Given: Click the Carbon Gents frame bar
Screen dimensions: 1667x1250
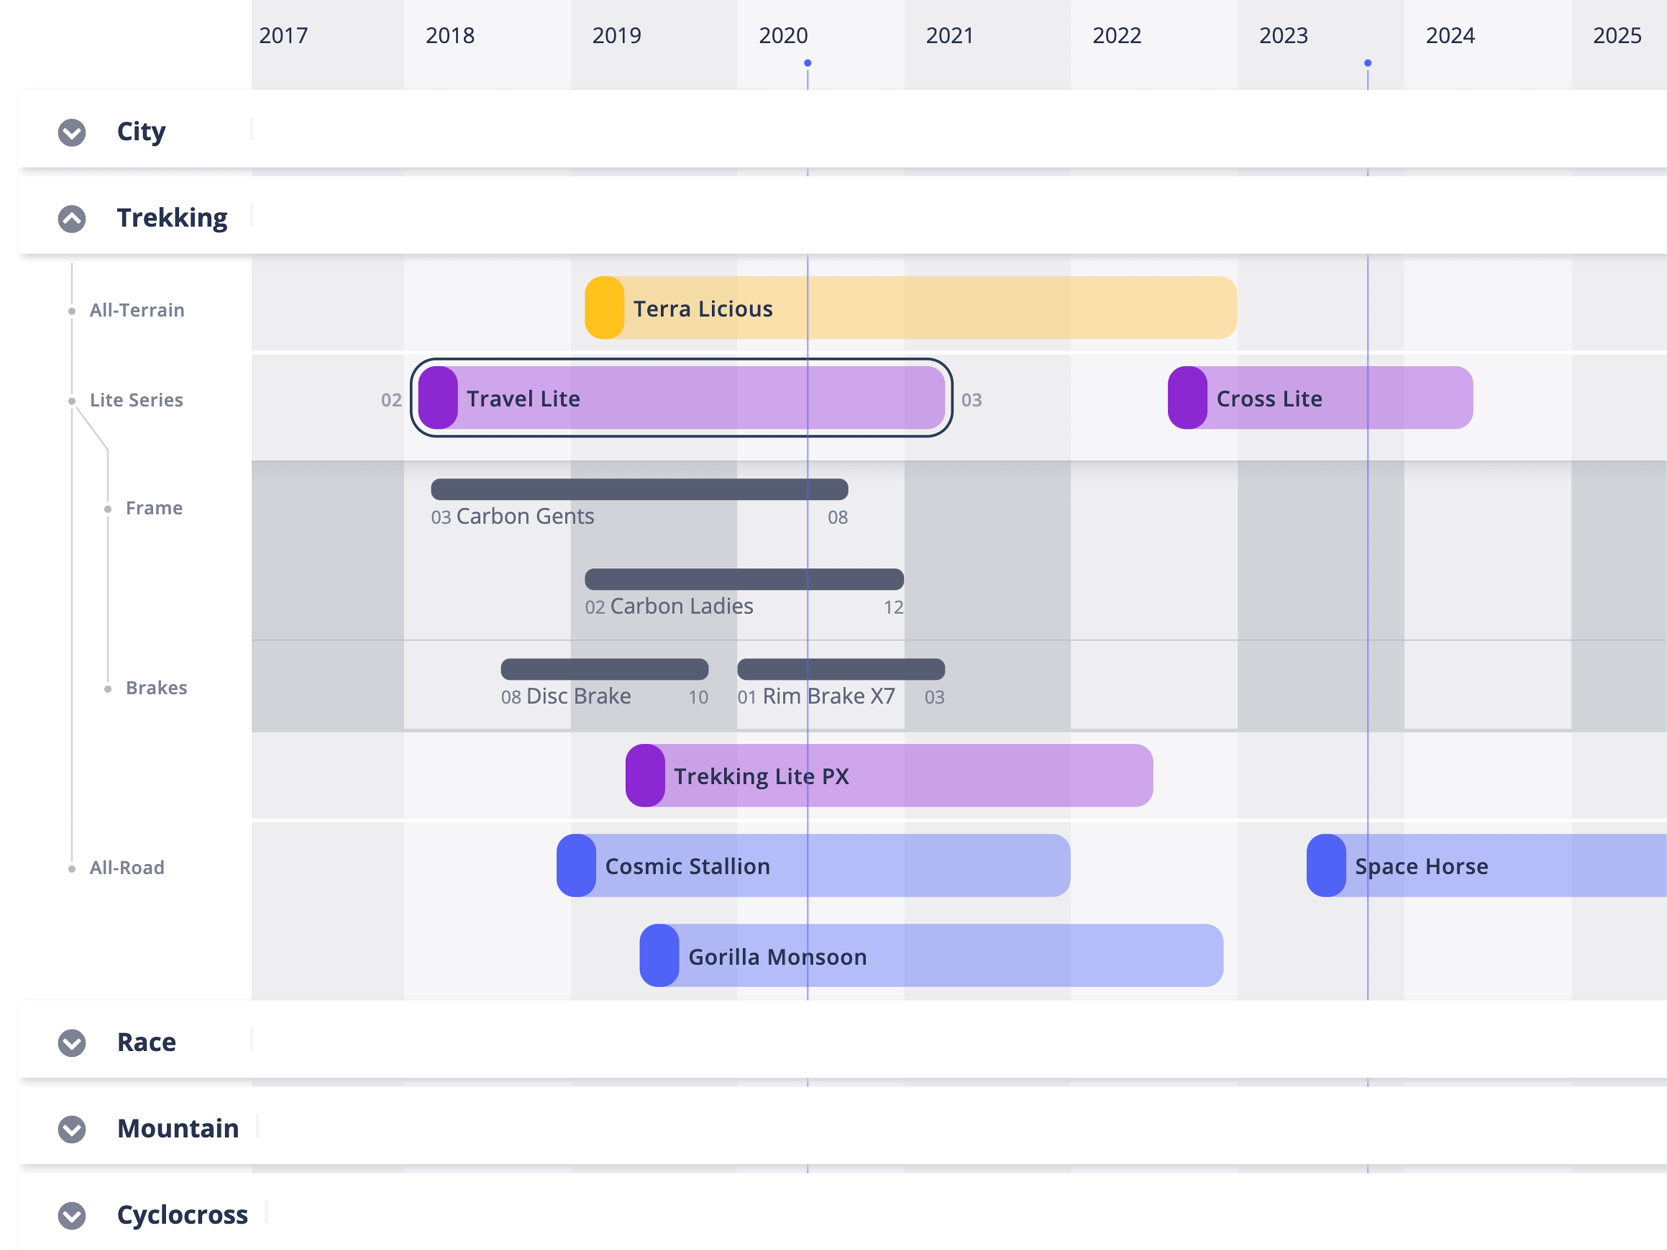Looking at the screenshot, I should tap(639, 490).
